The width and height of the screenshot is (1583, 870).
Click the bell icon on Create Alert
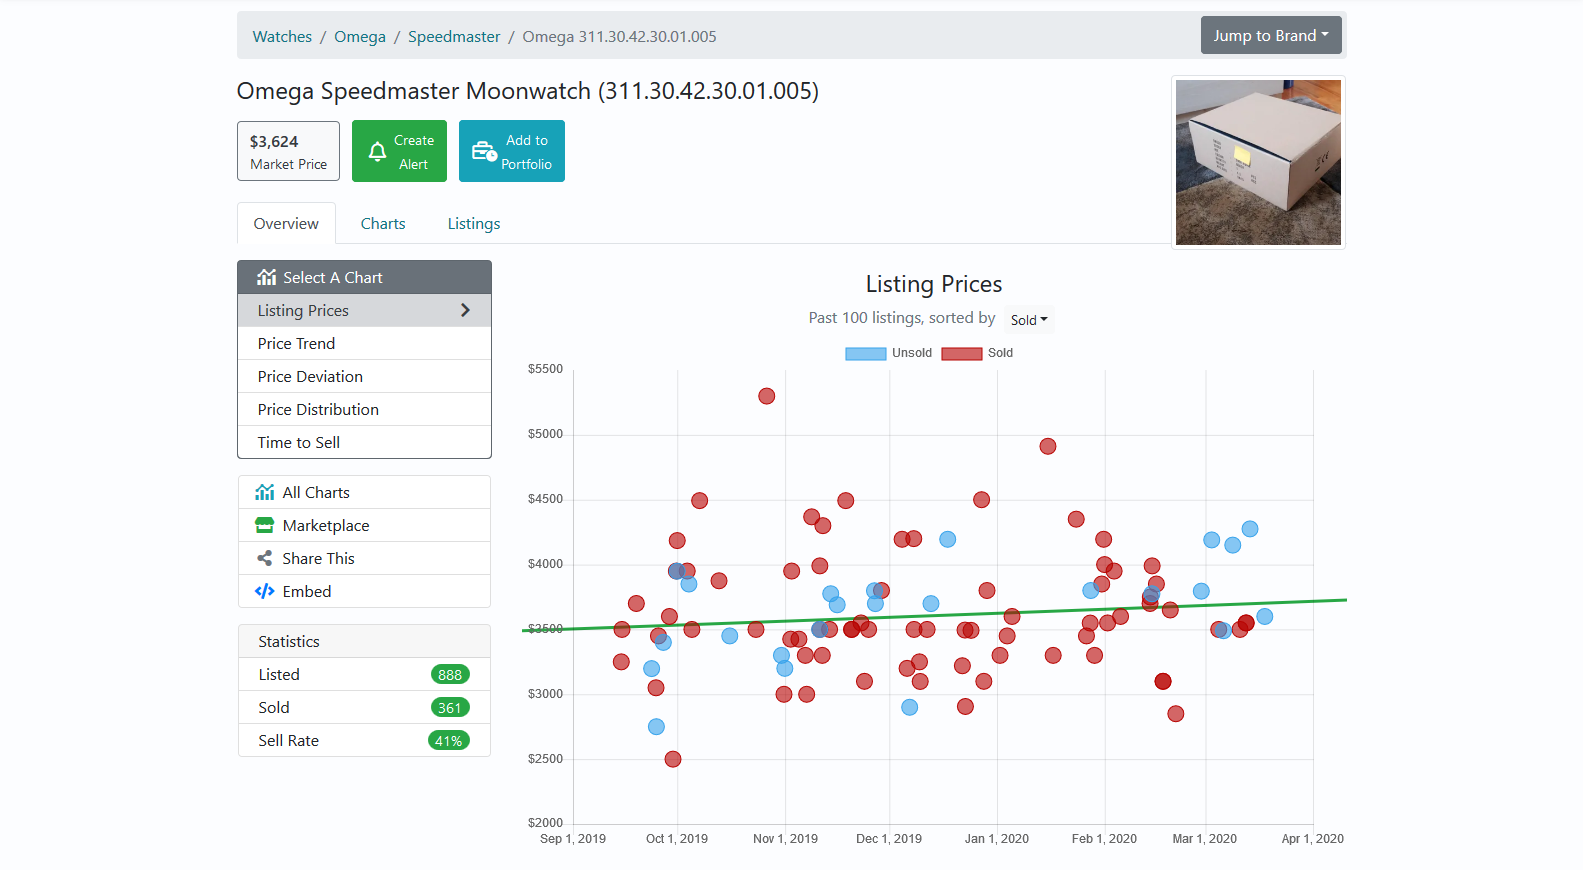point(377,151)
